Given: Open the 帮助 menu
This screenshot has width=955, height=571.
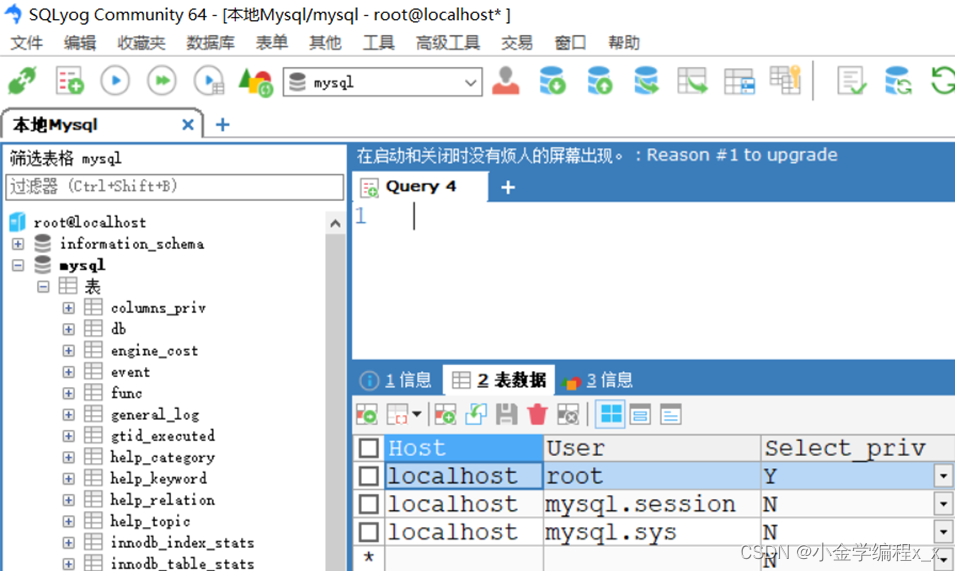Looking at the screenshot, I should point(624,43).
